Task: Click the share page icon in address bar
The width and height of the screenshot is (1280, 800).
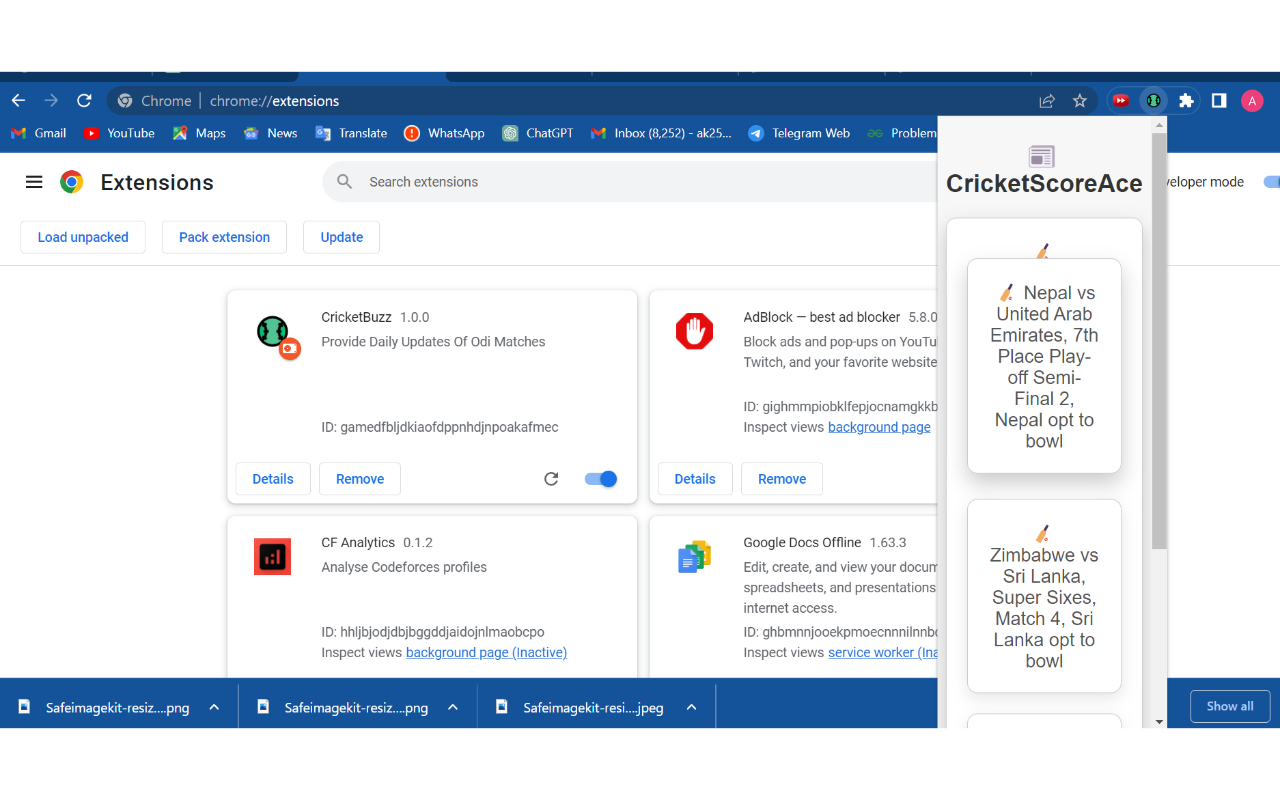Action: pos(1047,101)
